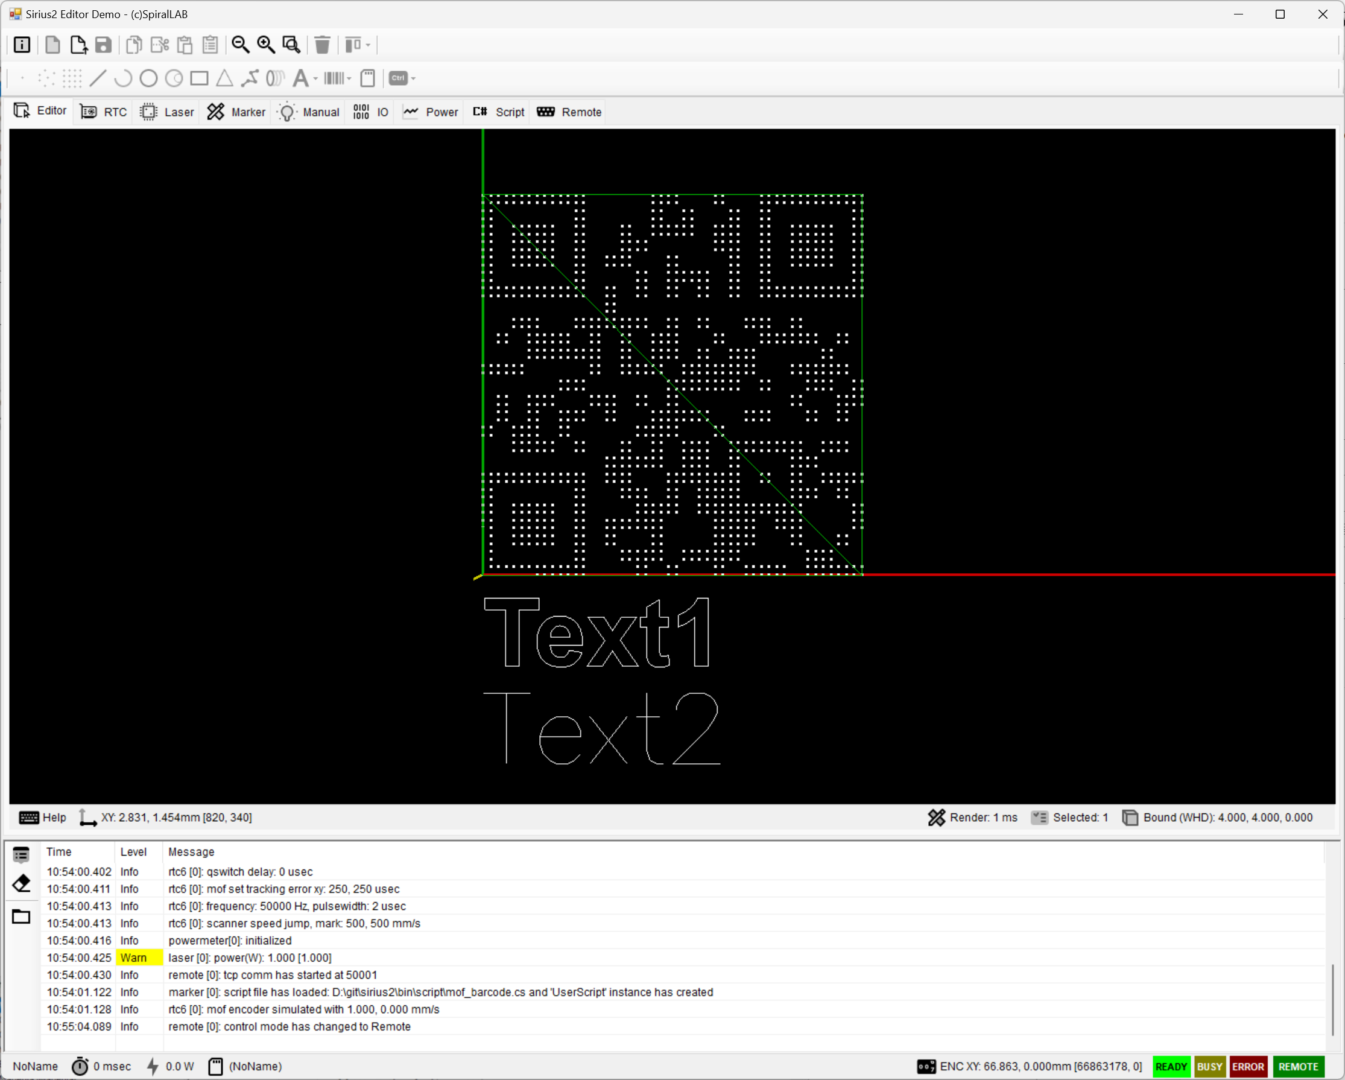Expand the text tool dropdown arrow

coord(316,79)
